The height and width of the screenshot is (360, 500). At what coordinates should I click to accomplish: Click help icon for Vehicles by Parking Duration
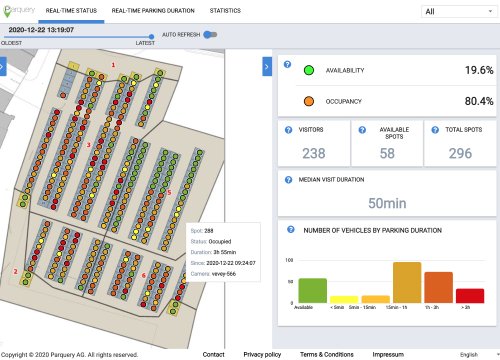(x=291, y=229)
